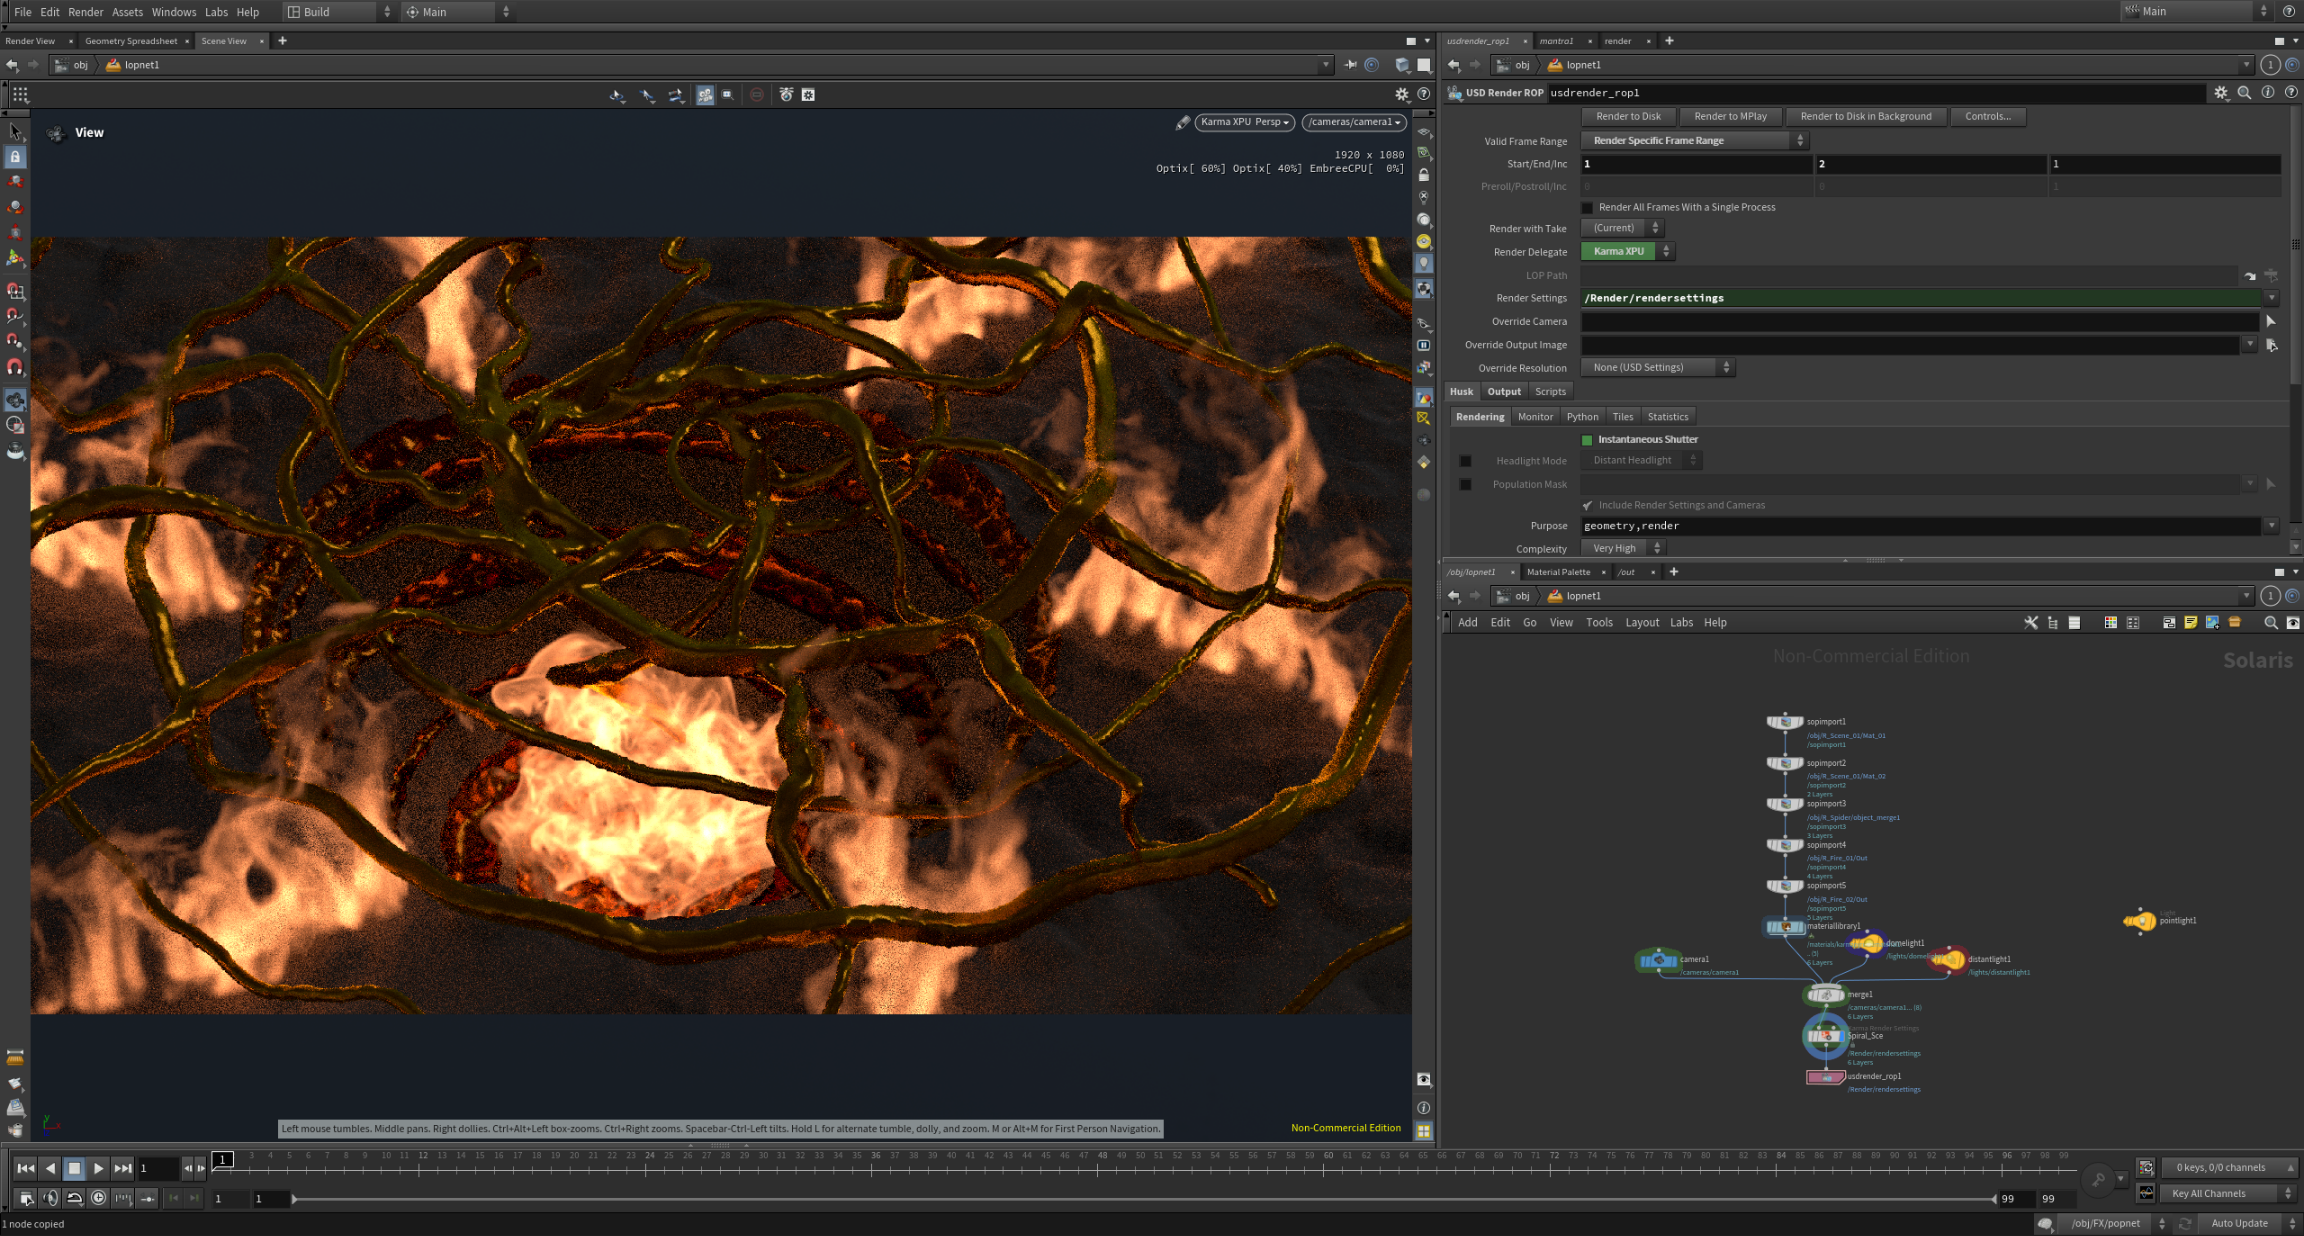Screen dimensions: 2304x1236
Task: Toggle the Instantaneous Shutter checkbox
Action: [1587, 440]
